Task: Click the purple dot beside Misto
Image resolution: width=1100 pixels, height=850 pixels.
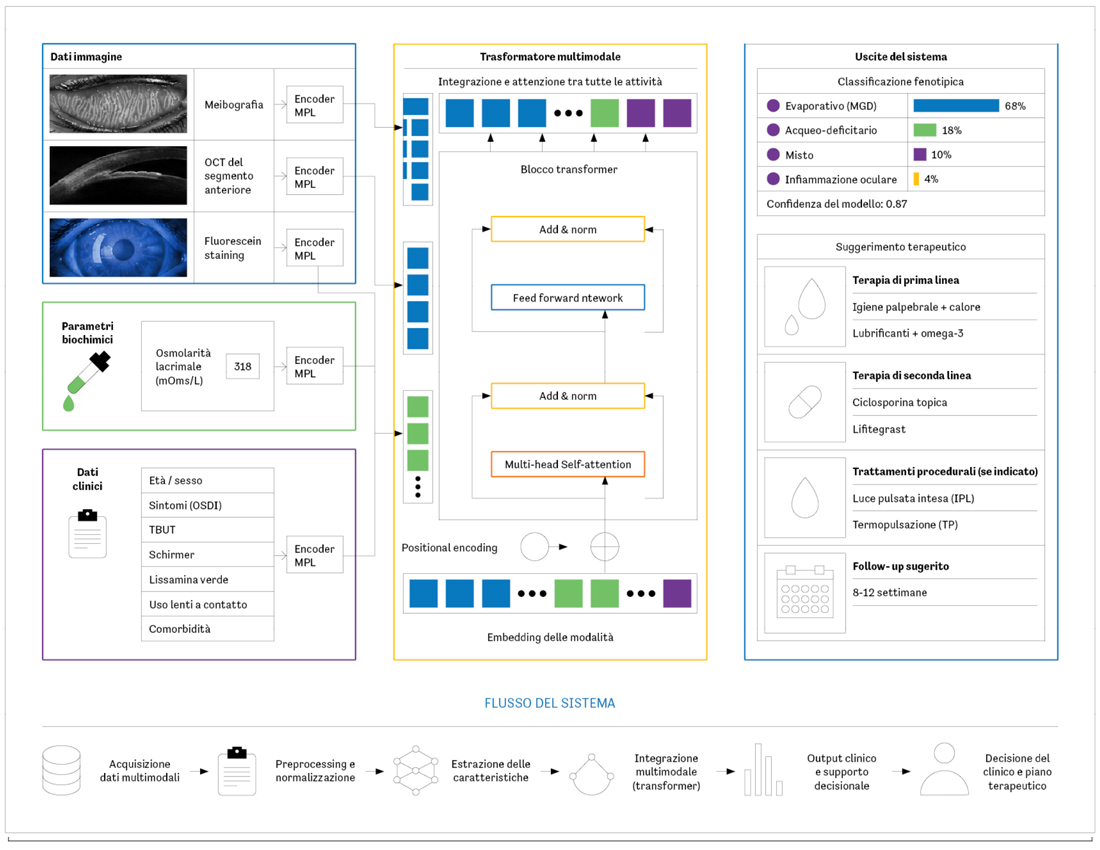Action: 773,154
